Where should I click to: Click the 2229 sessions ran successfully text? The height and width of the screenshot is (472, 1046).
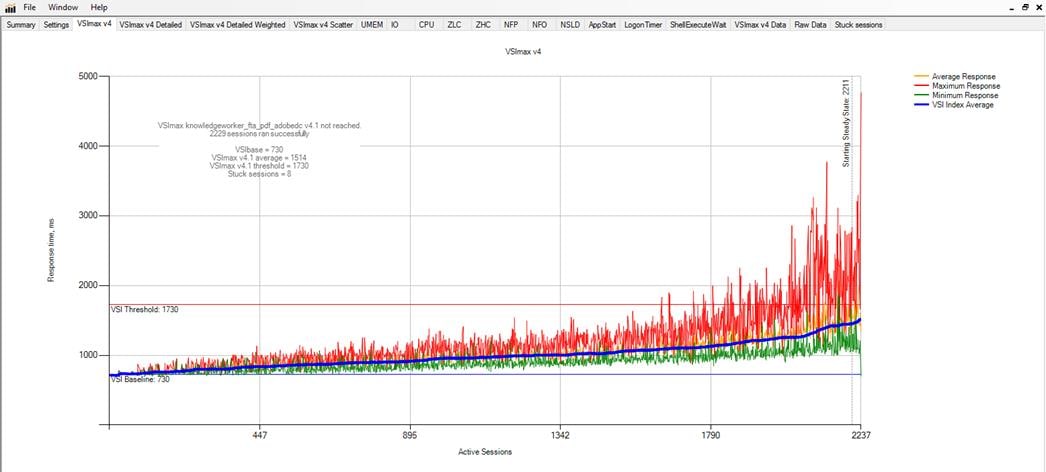(x=258, y=133)
